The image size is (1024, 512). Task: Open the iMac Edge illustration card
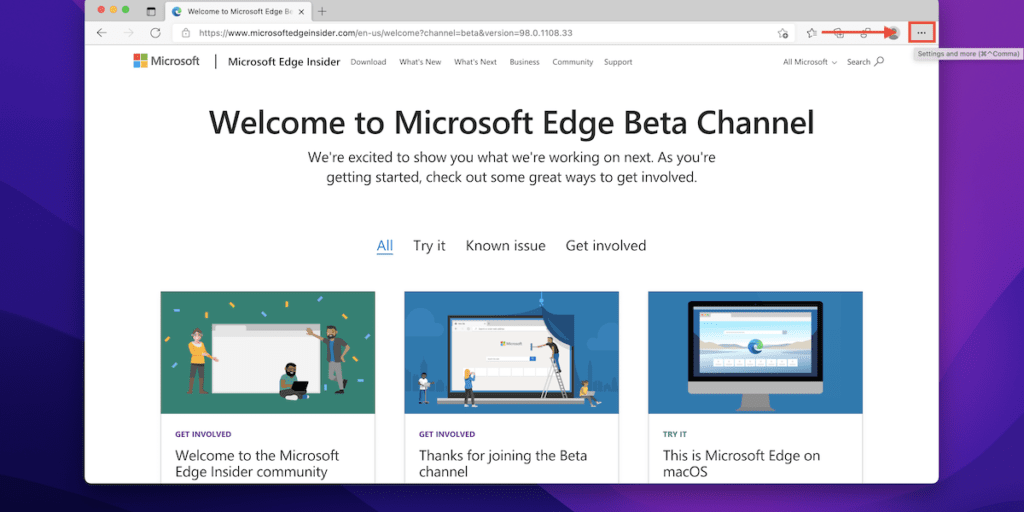pyautogui.click(x=755, y=353)
